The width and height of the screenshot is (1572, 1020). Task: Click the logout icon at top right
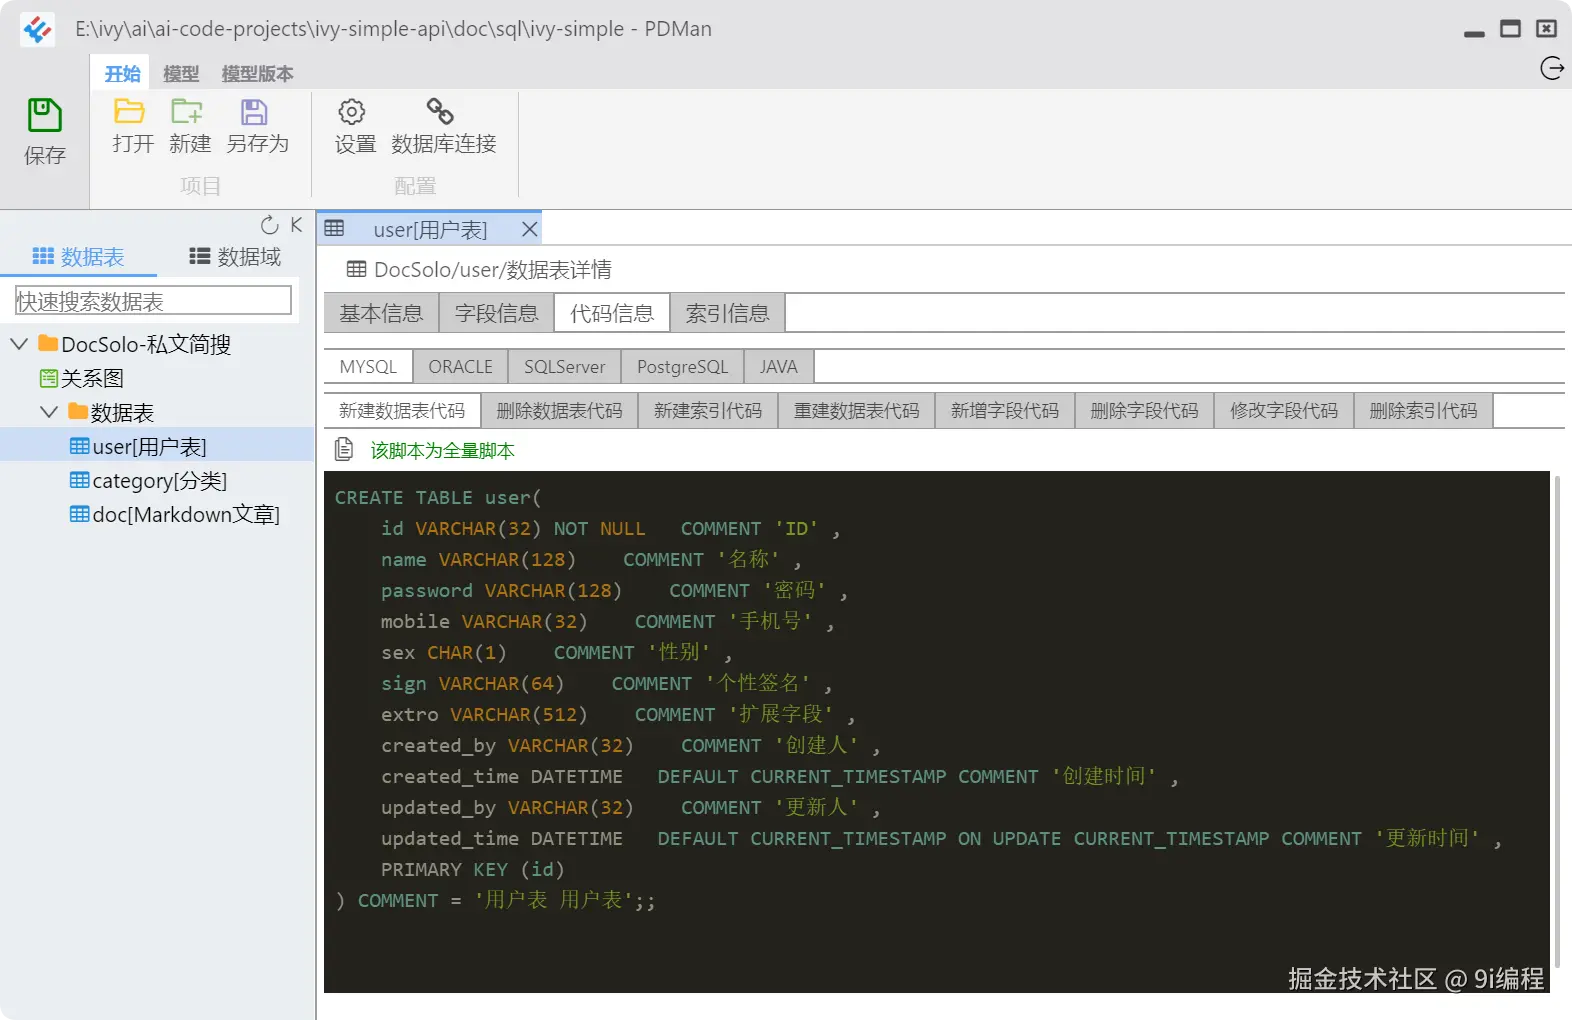click(1552, 68)
